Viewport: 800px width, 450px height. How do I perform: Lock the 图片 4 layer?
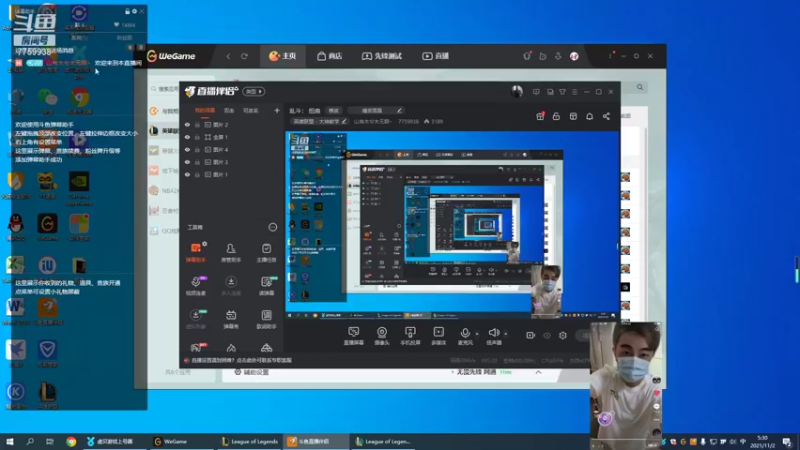tap(197, 149)
